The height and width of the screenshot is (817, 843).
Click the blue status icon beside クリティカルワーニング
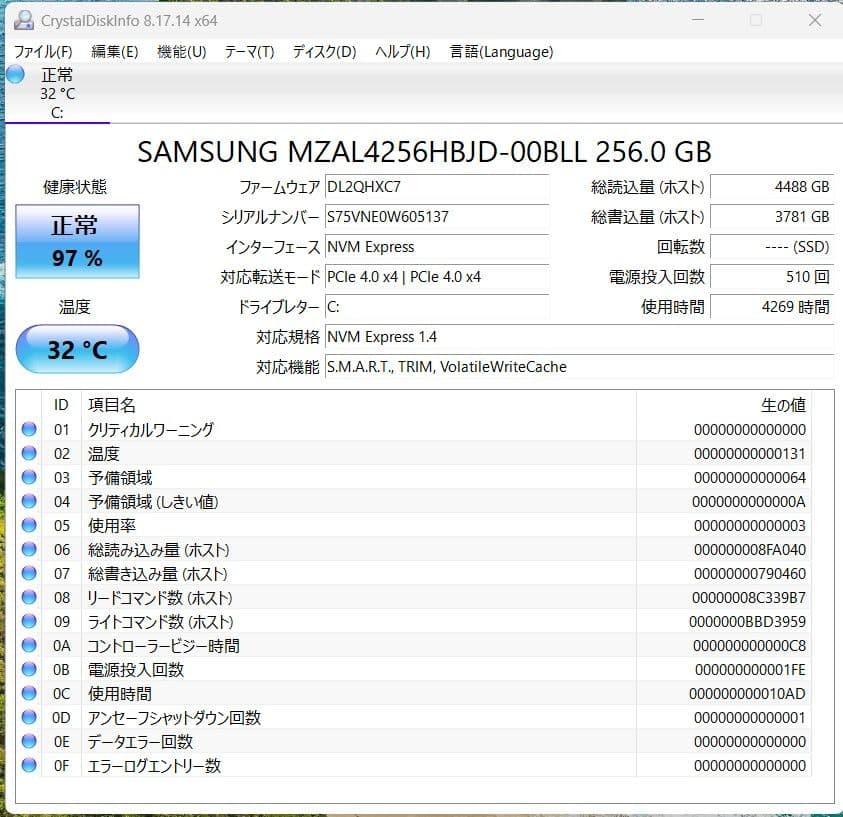[30, 429]
